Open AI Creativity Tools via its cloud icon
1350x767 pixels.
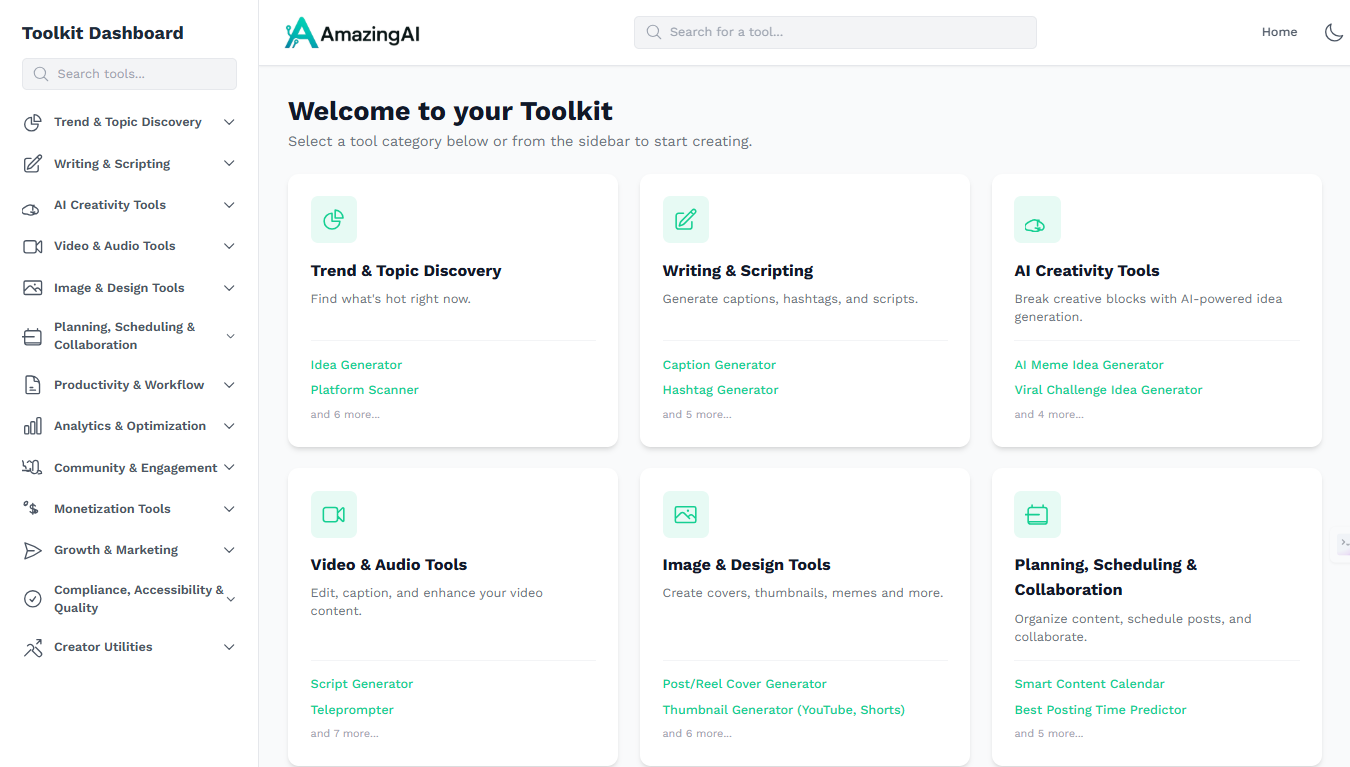[33, 204]
